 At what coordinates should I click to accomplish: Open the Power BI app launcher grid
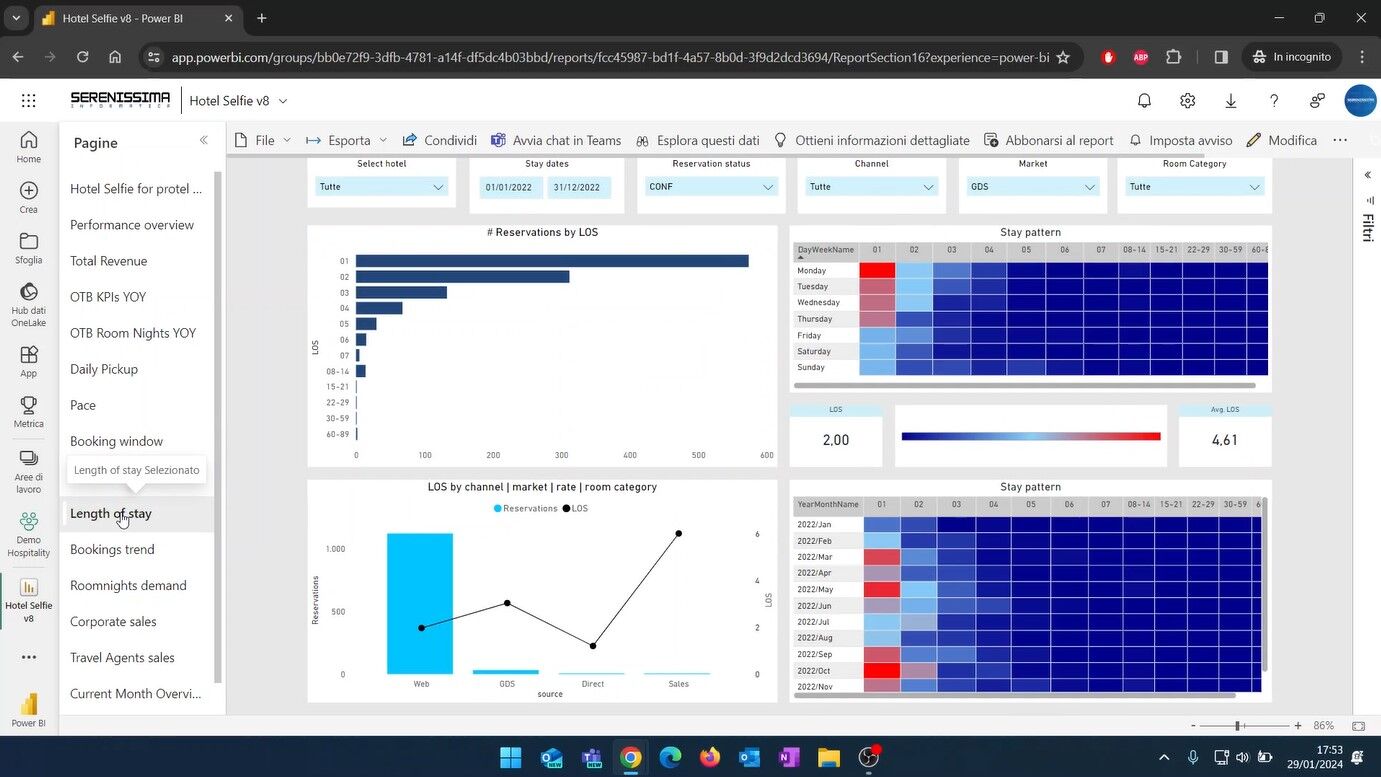[x=28, y=100]
